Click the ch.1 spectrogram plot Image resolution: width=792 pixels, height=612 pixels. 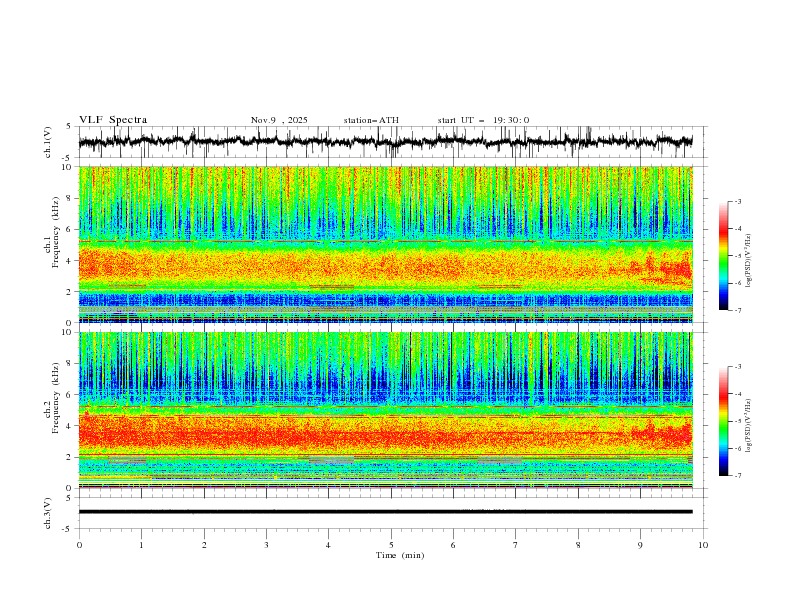(386, 244)
